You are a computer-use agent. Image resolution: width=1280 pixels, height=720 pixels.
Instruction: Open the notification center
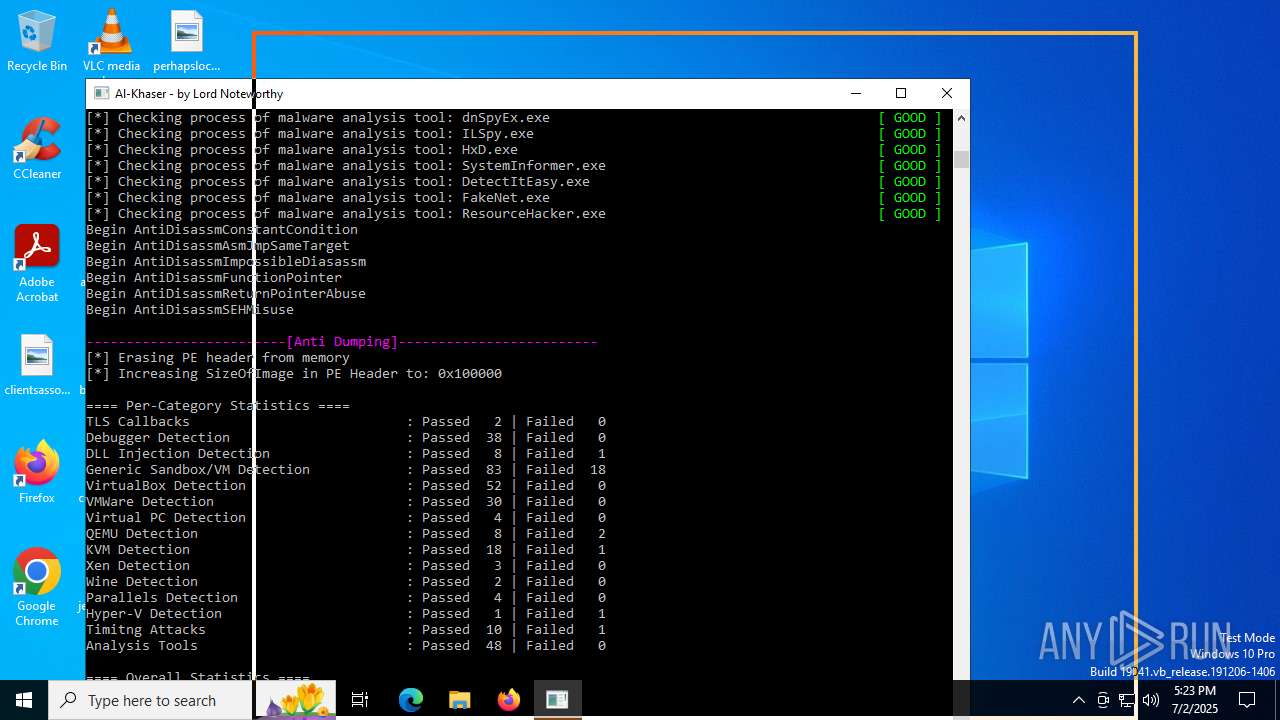point(1247,700)
